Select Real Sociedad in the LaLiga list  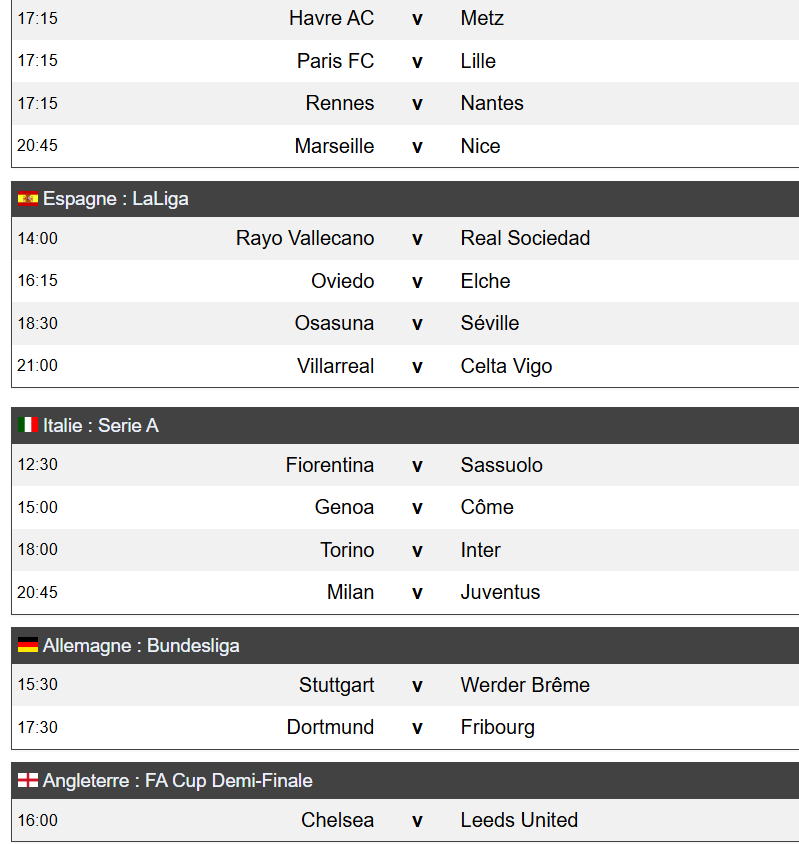(525, 238)
